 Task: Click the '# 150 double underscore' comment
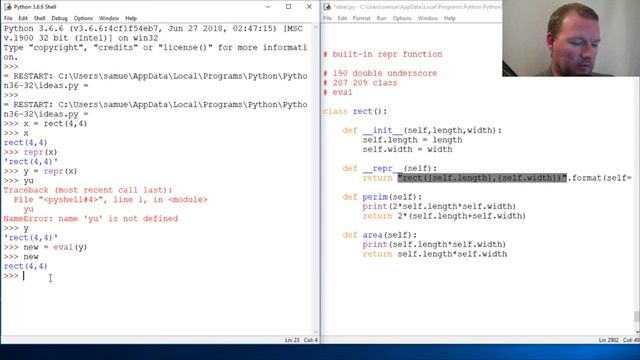(380, 73)
